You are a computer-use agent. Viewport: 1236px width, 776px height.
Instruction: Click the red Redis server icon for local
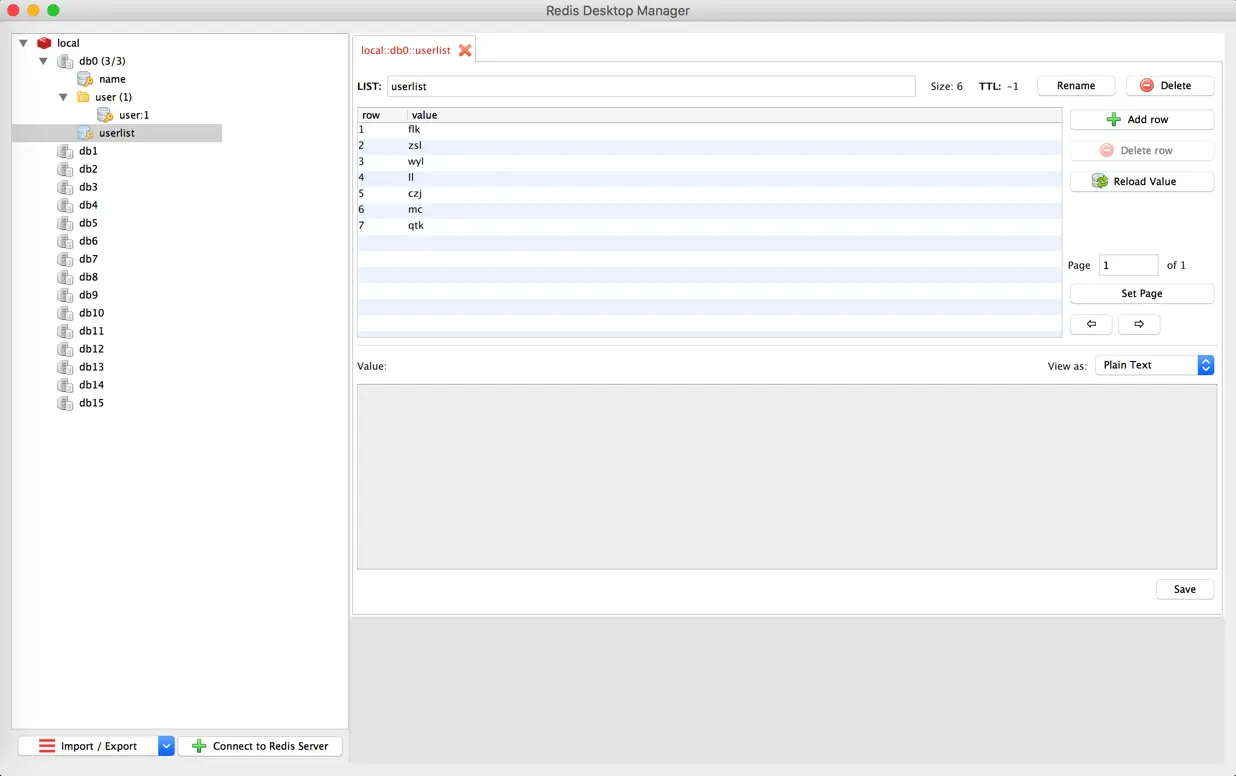point(44,43)
